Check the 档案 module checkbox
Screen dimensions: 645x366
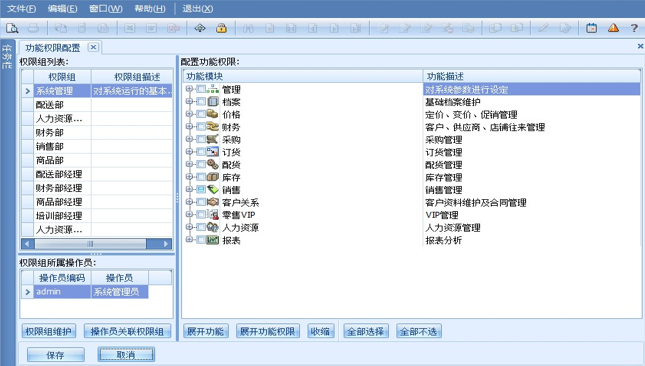pyautogui.click(x=201, y=101)
